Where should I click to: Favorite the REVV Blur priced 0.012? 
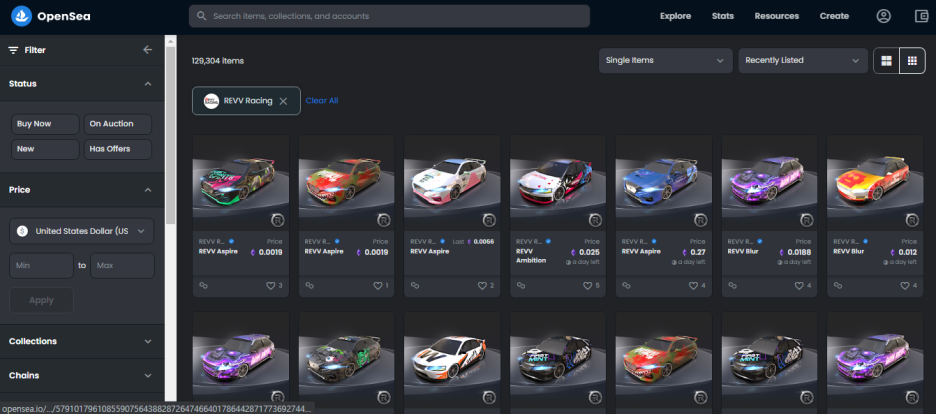click(905, 286)
